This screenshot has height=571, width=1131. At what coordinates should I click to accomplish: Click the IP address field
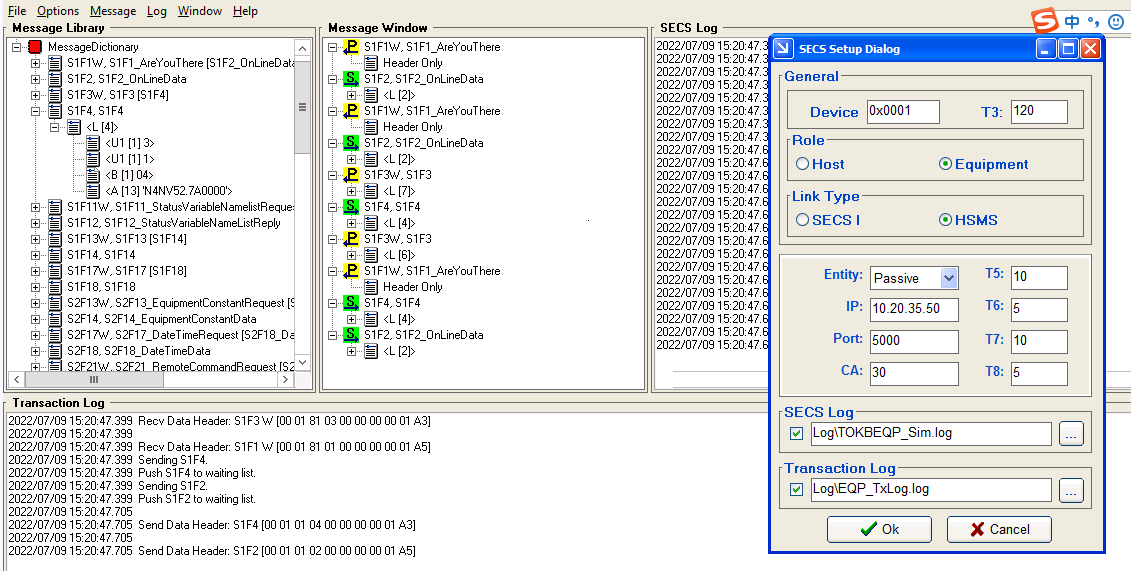[x=914, y=309]
